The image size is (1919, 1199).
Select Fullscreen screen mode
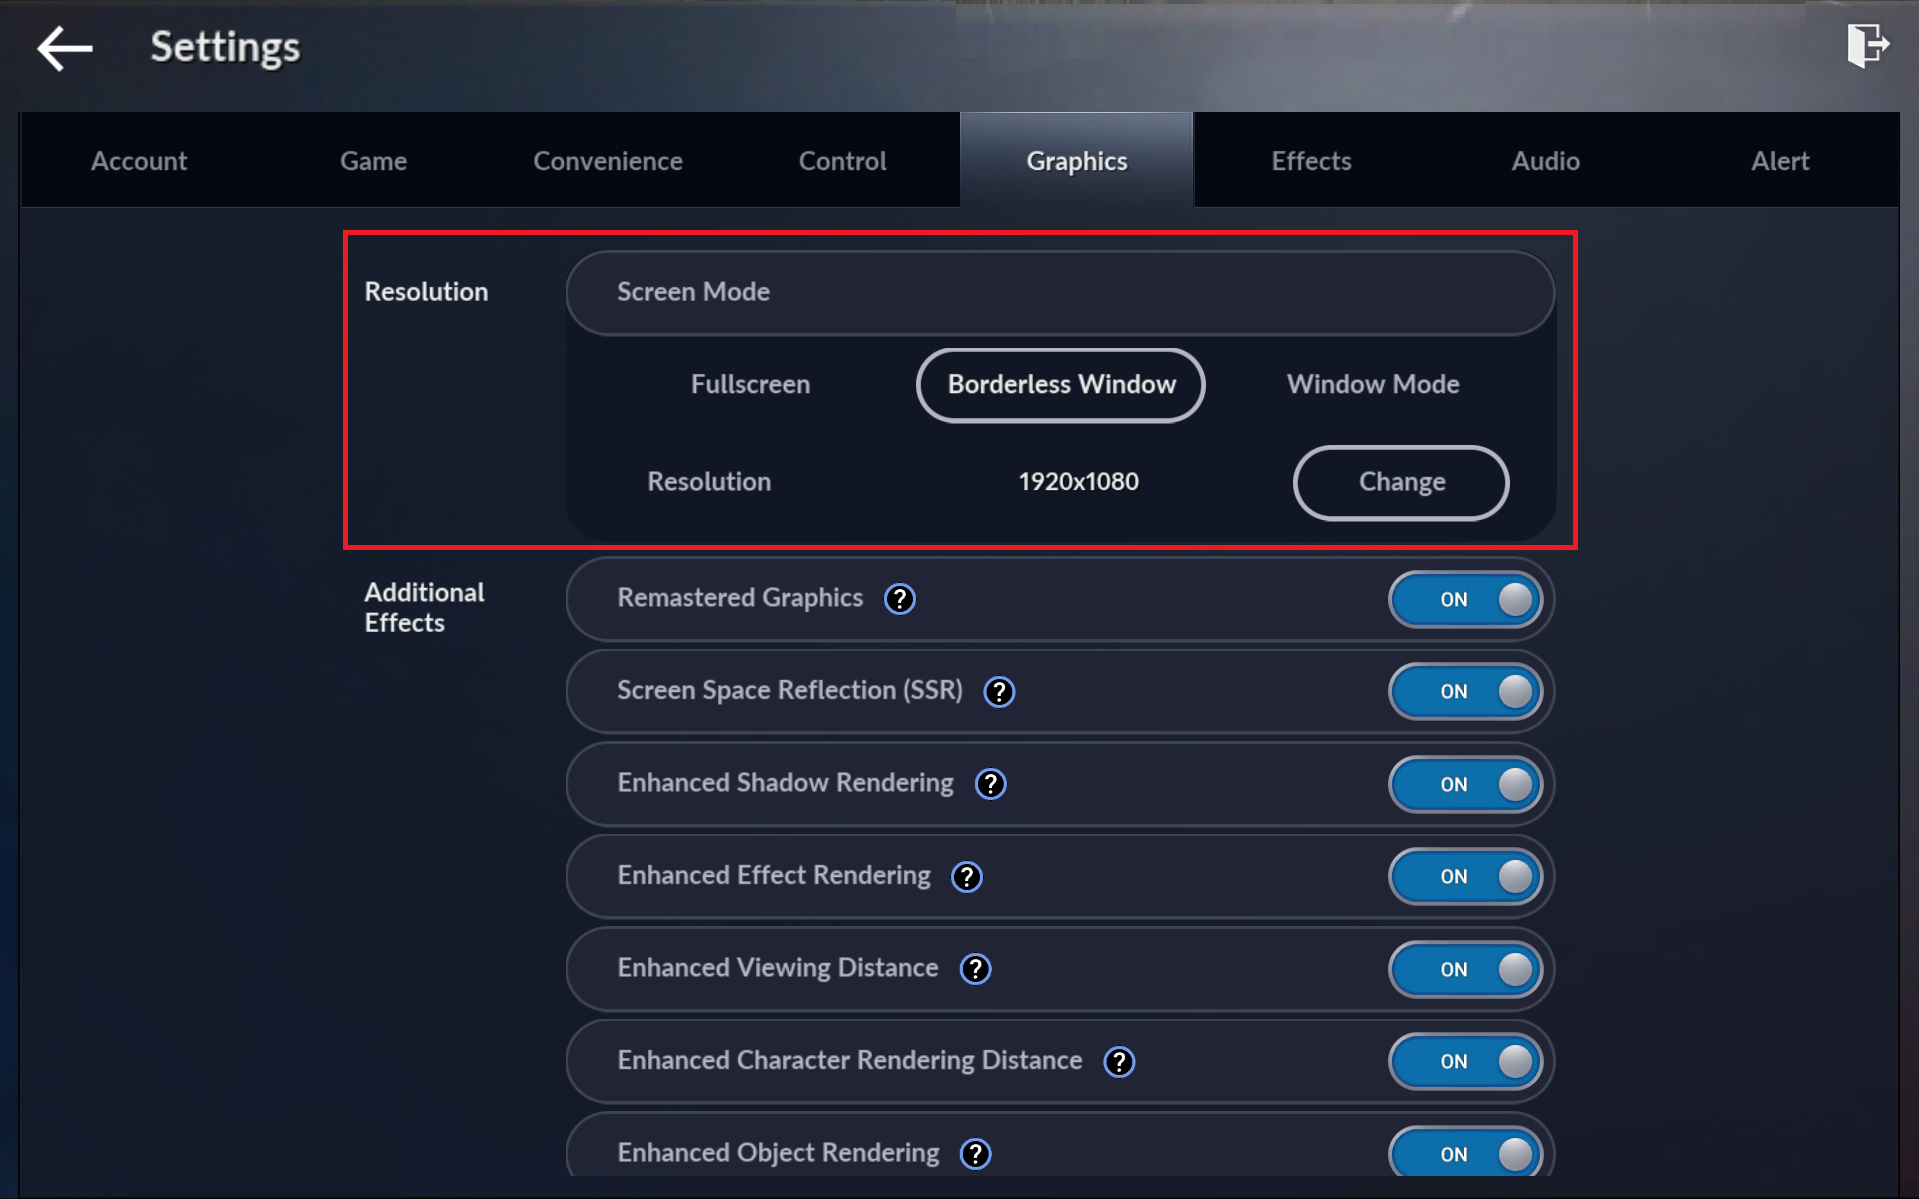point(750,385)
